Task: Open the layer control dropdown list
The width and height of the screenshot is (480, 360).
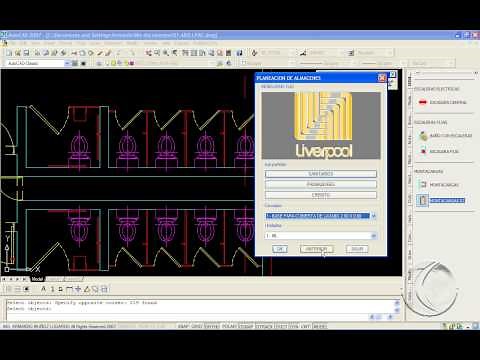Action: coord(212,63)
